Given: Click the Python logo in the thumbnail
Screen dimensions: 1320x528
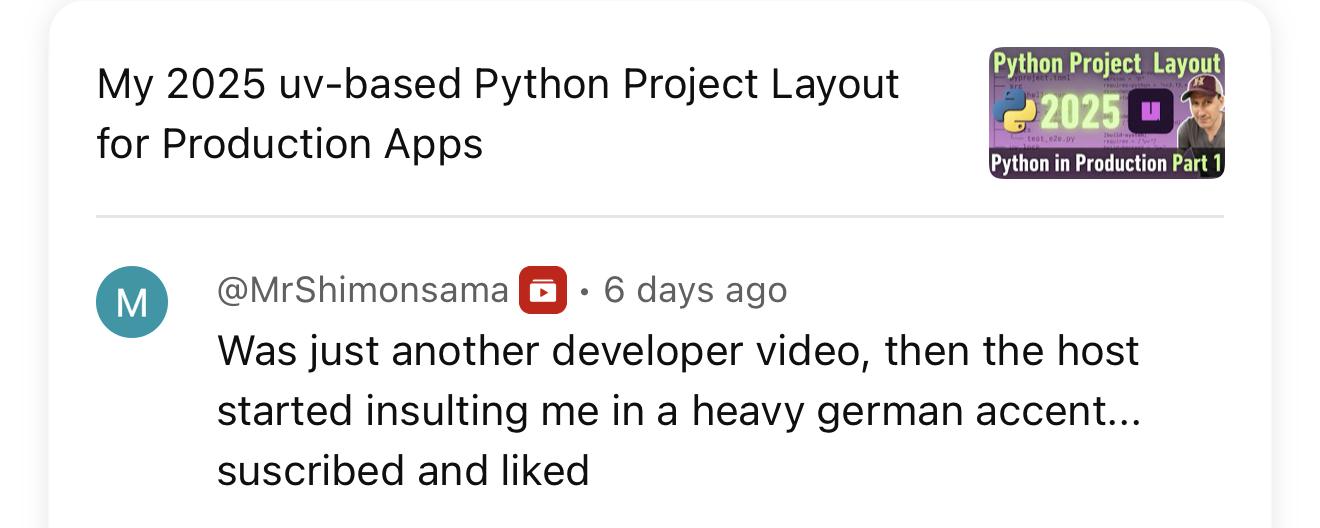Looking at the screenshot, I should [1014, 110].
